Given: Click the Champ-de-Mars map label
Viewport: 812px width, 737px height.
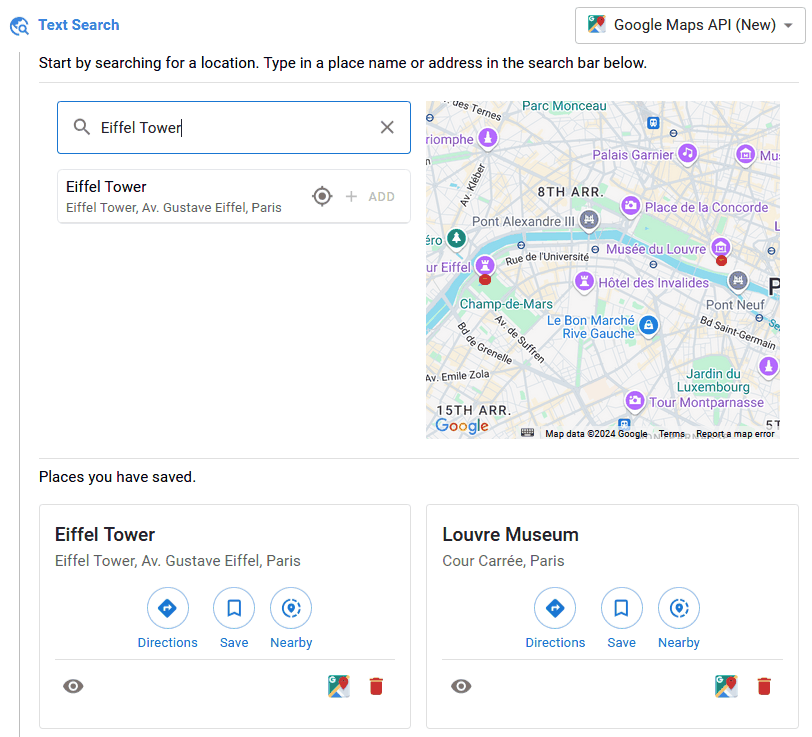Looking at the screenshot, I should 506,304.
